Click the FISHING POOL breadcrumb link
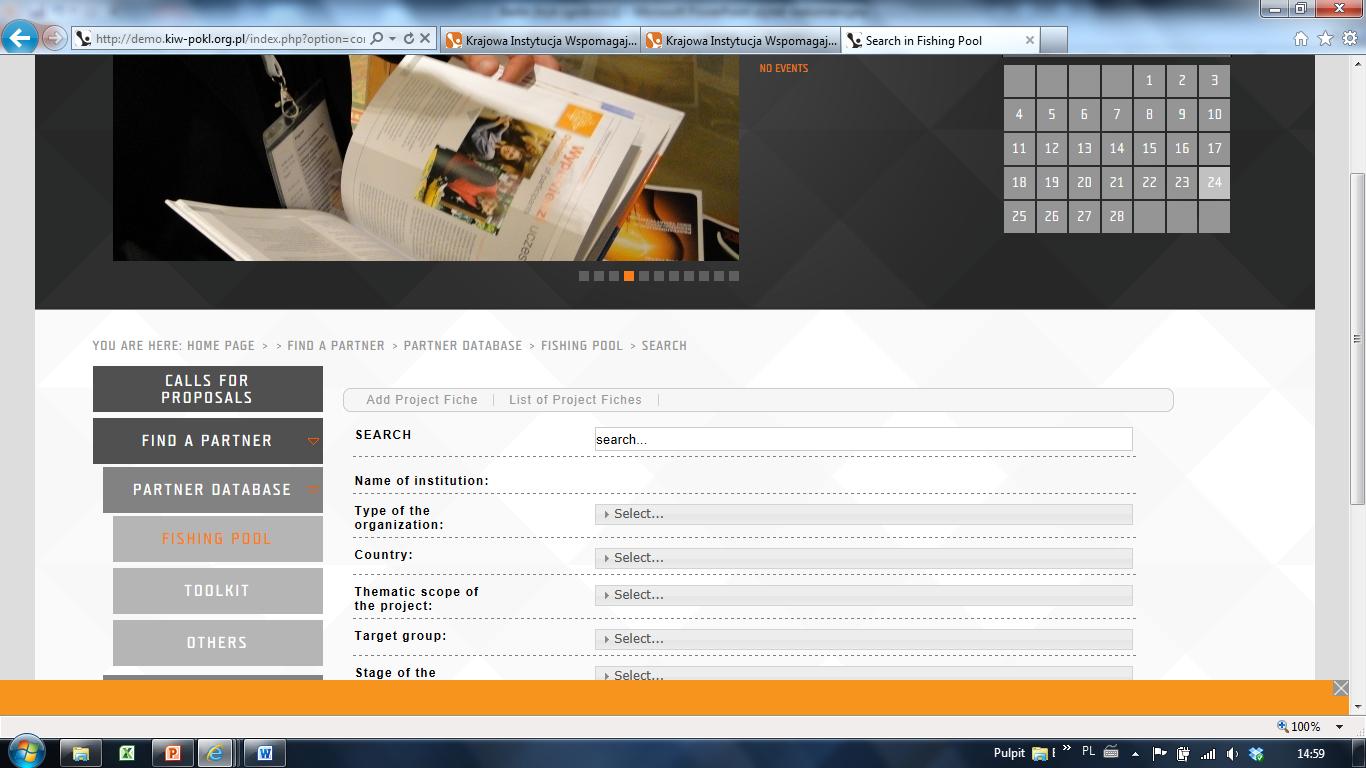1366x768 pixels. point(582,345)
